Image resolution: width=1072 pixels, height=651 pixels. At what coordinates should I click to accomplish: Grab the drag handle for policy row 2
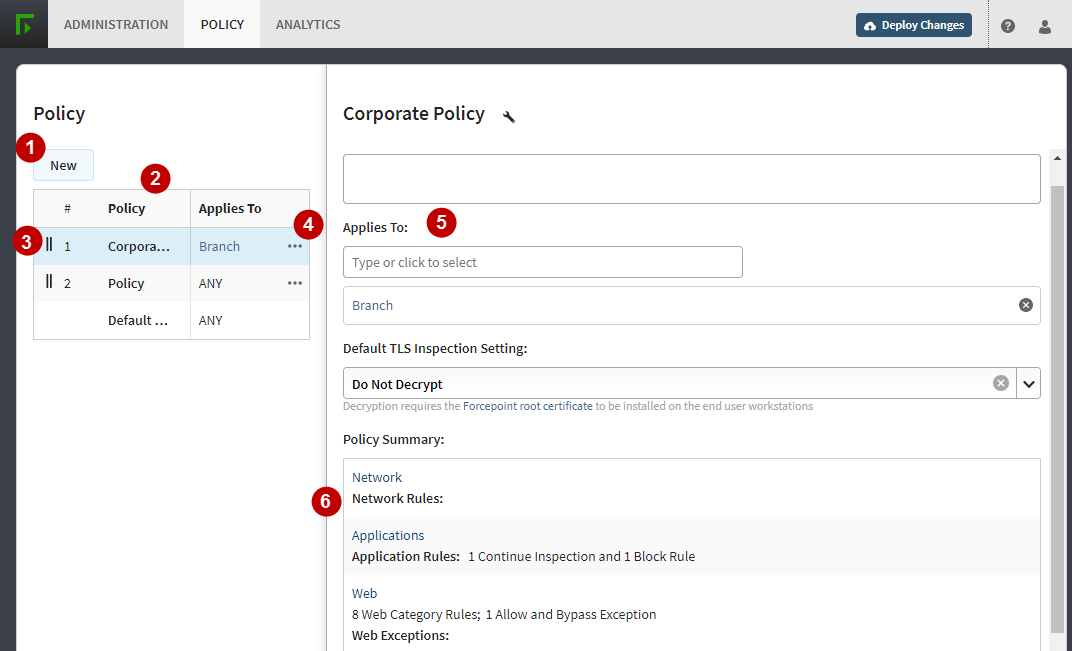pyautogui.click(x=49, y=281)
